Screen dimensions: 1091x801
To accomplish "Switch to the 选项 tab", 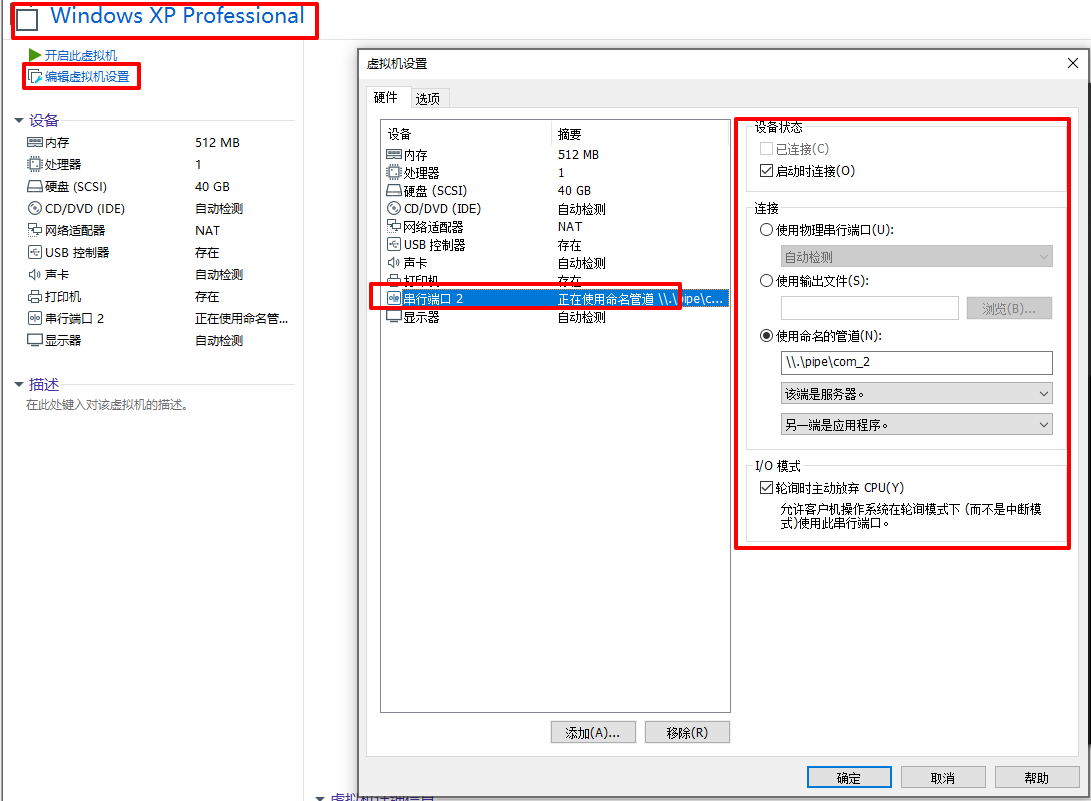I will point(428,99).
